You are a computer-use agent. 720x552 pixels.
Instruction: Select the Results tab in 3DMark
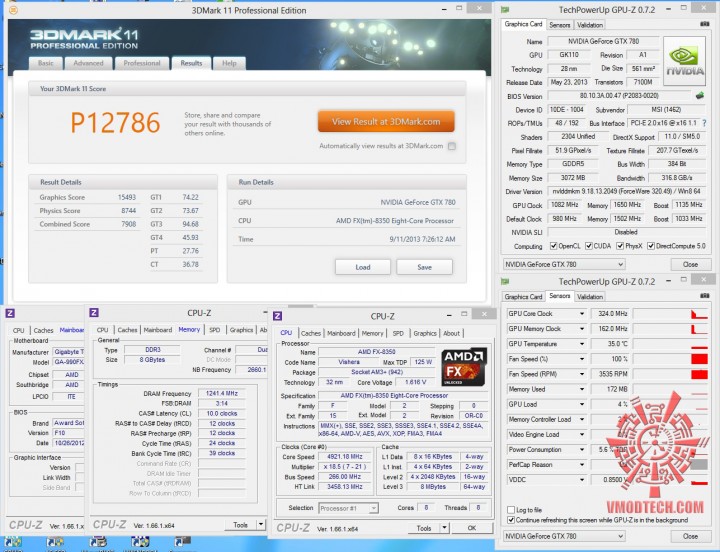tap(191, 63)
